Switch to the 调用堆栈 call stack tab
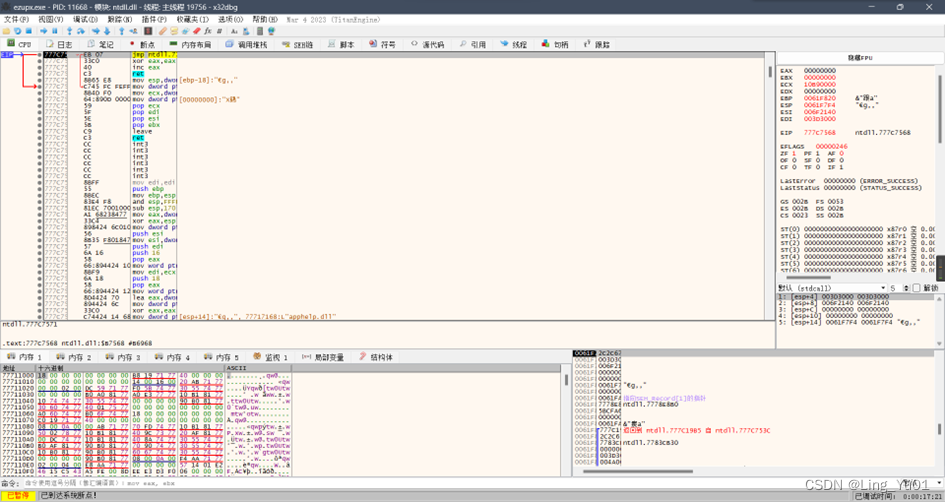 (x=247, y=44)
